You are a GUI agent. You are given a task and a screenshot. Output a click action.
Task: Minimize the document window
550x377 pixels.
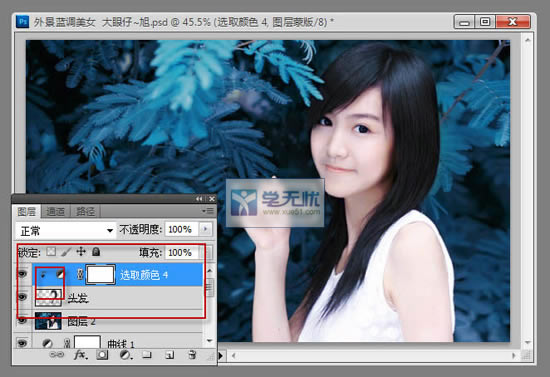pyautogui.click(x=465, y=22)
